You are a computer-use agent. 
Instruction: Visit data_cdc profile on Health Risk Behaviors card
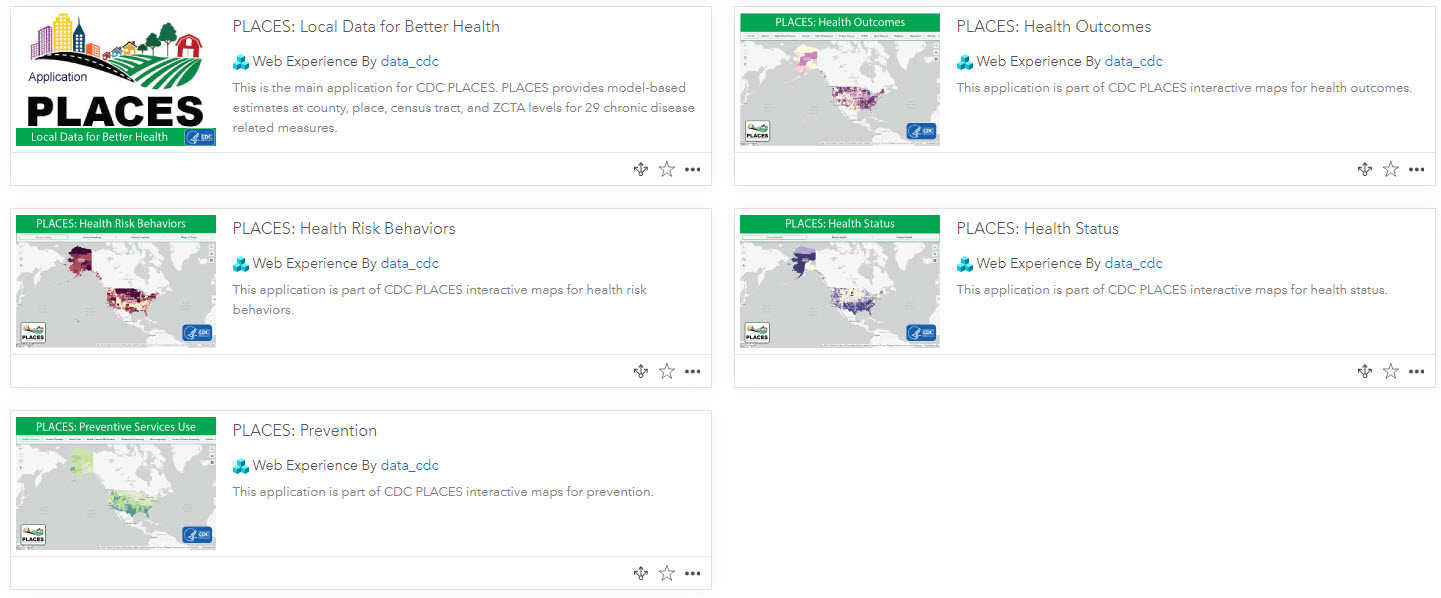(x=410, y=263)
